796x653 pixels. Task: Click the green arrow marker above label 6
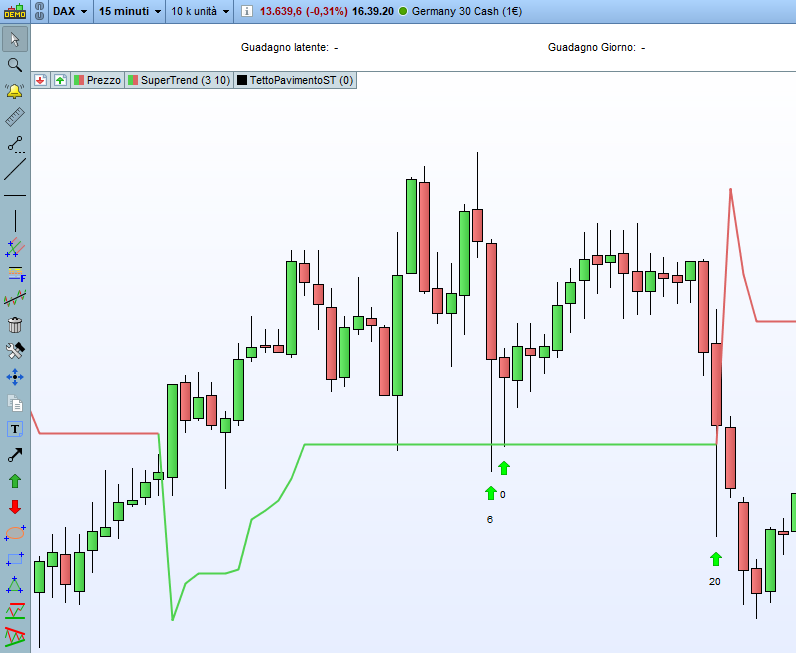[490, 493]
